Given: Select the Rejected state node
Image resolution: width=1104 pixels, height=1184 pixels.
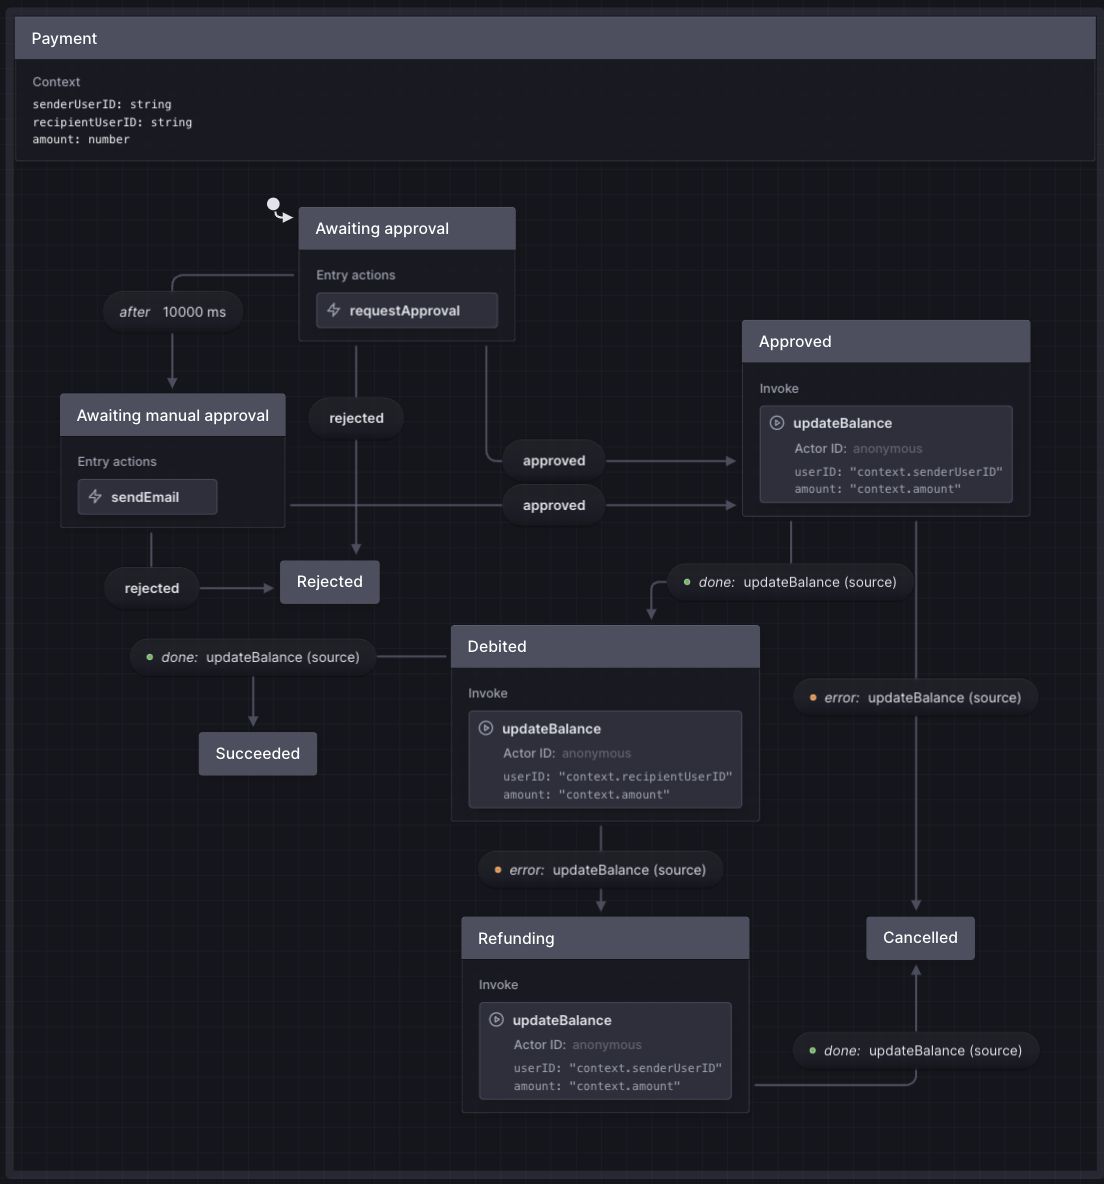Looking at the screenshot, I should click(330, 581).
